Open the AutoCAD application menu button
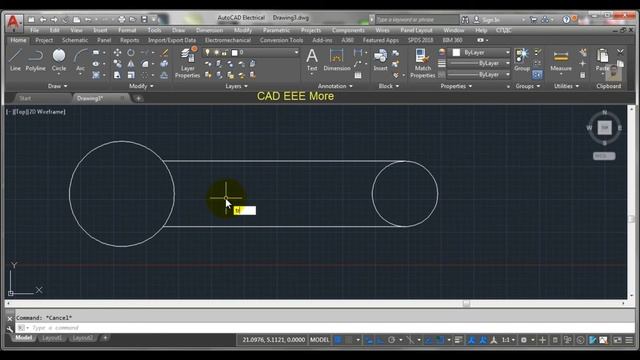640x360 pixels. coord(13,22)
